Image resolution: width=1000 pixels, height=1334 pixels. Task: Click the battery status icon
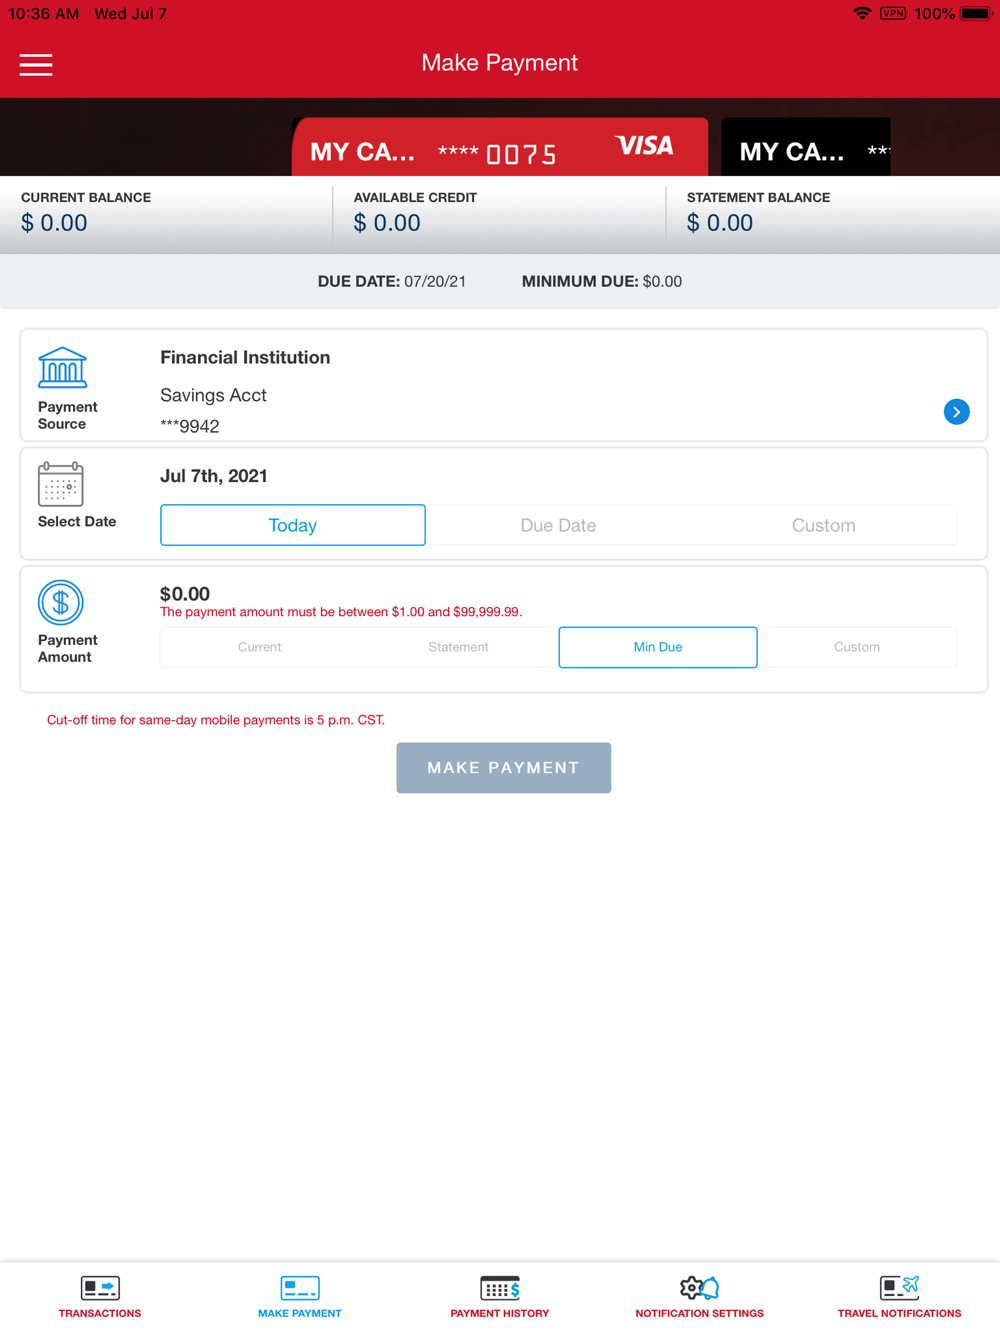976,13
